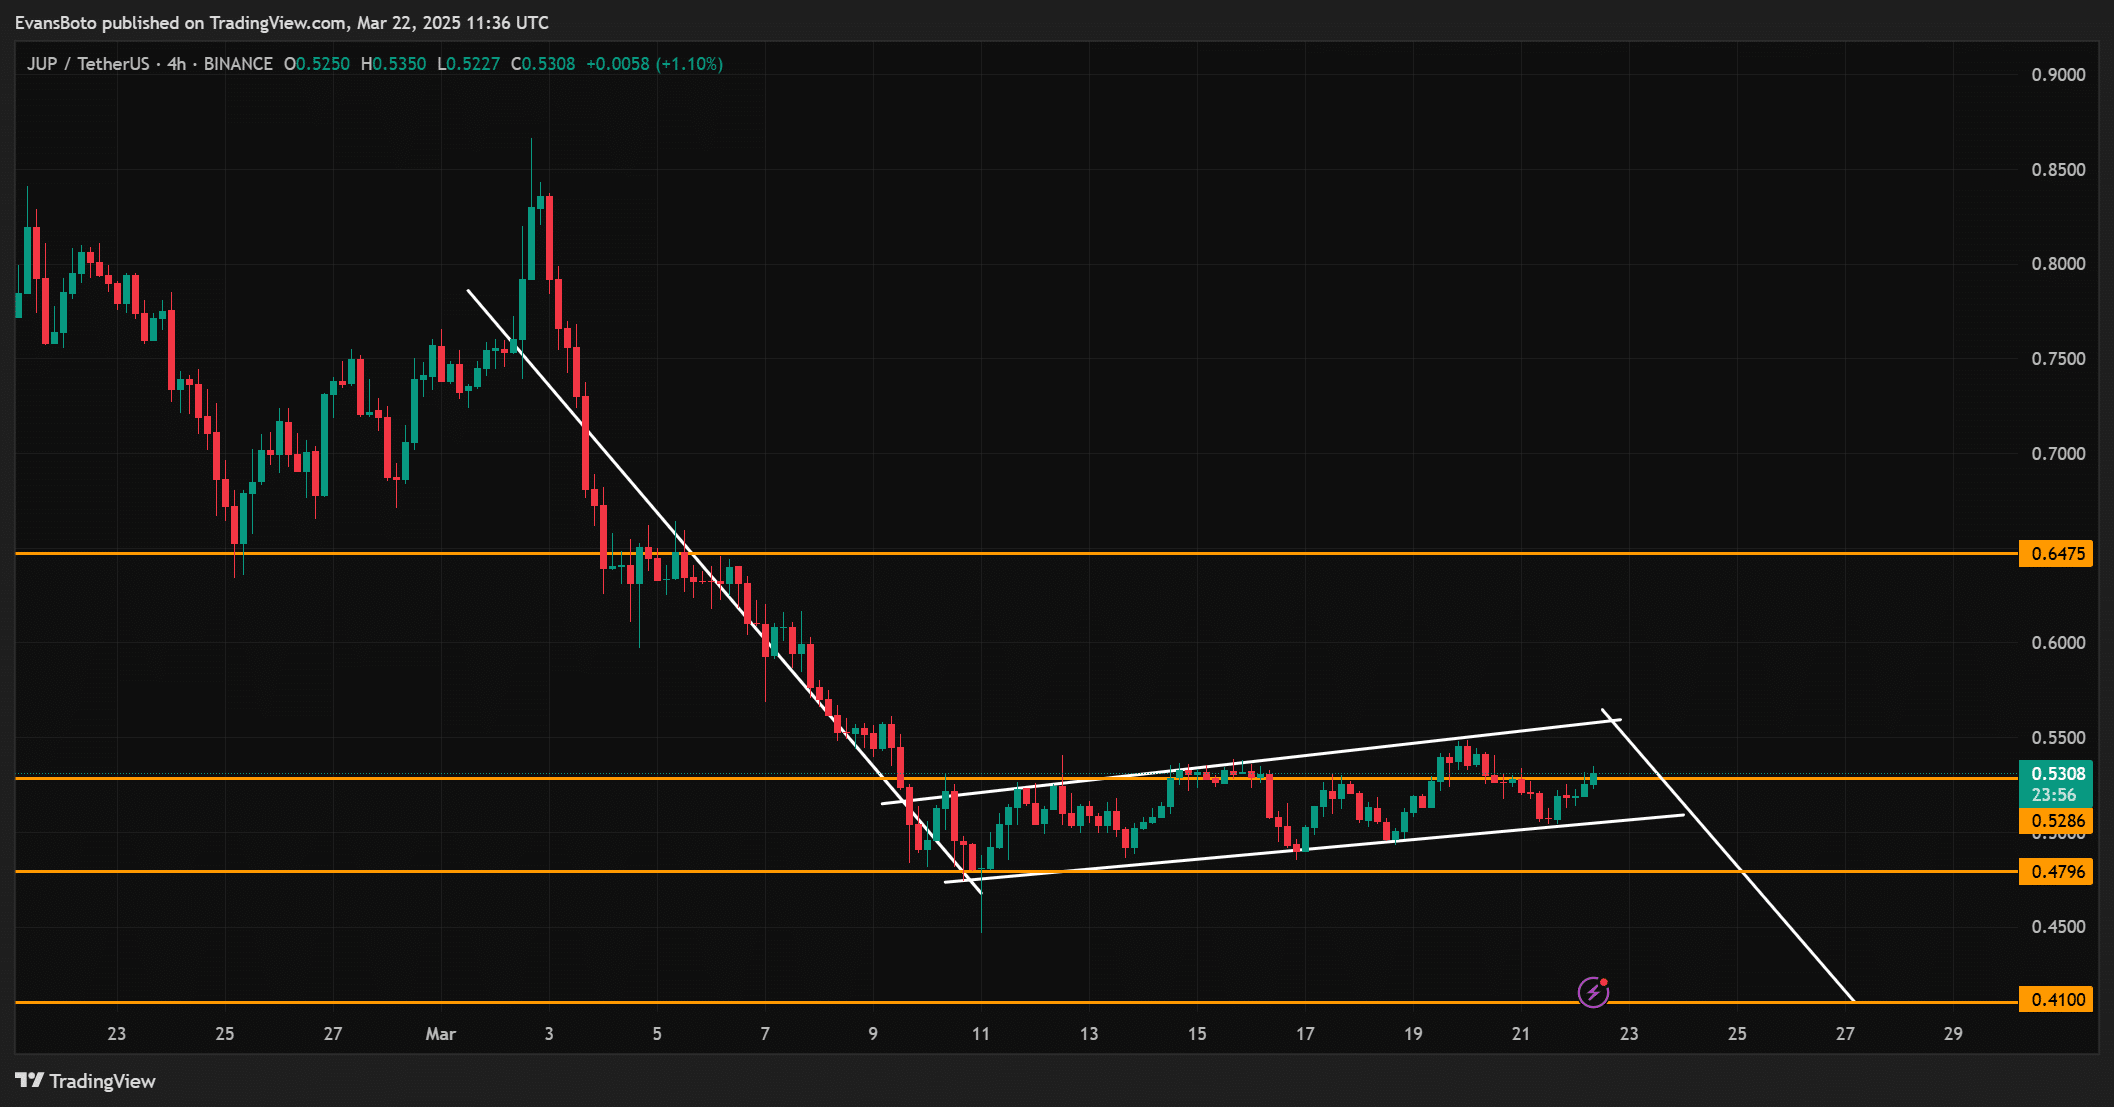Click the +0.0058 (+1.10%) change value
Screen dimensions: 2114x1107
coord(654,64)
